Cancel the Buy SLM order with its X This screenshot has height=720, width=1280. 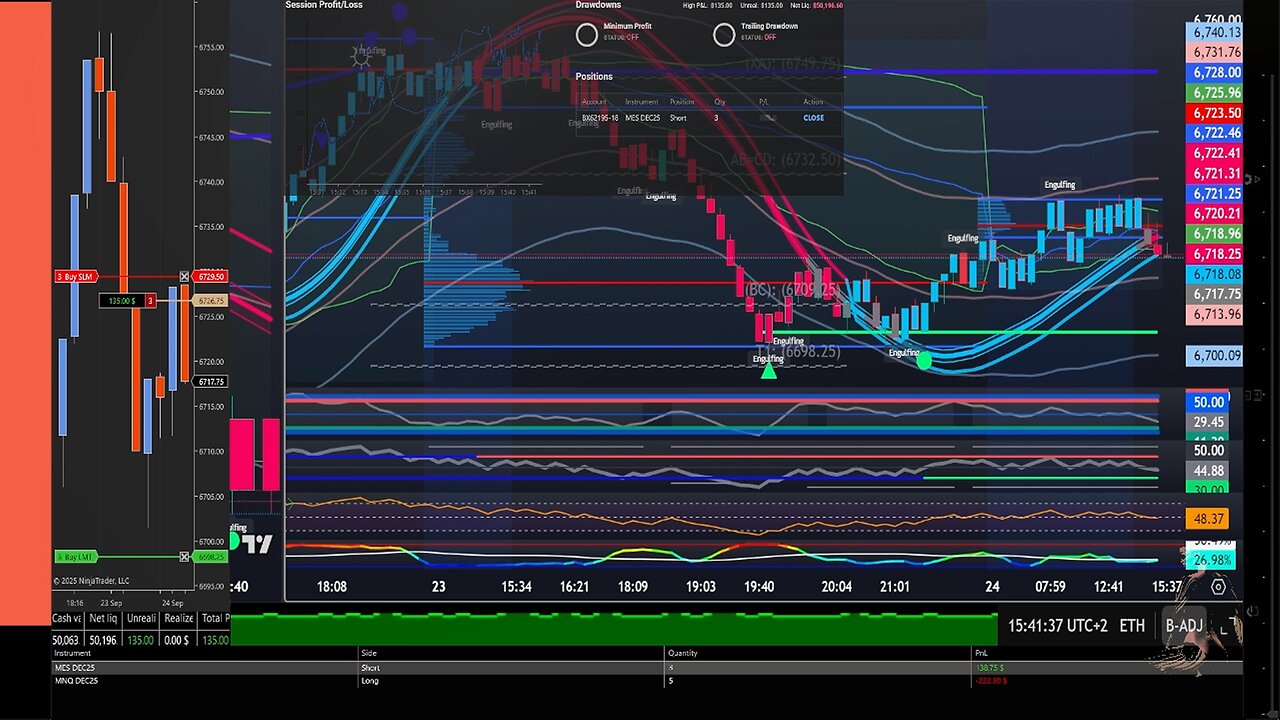(x=184, y=276)
